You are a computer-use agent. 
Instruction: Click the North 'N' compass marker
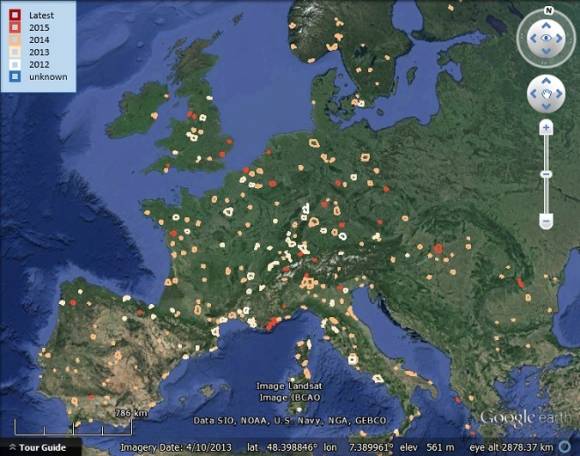(x=549, y=10)
